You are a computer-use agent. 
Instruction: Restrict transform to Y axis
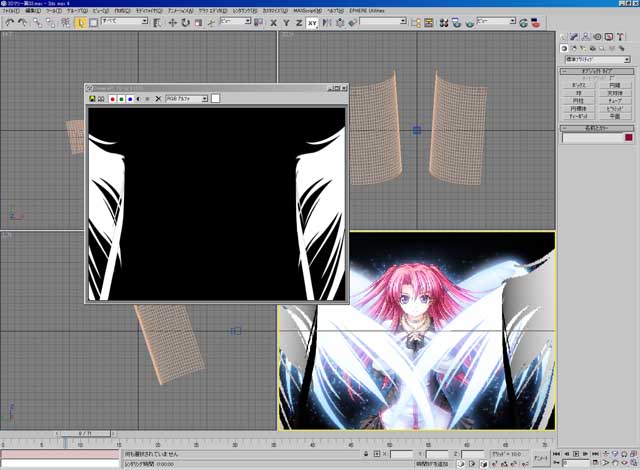tap(286, 23)
